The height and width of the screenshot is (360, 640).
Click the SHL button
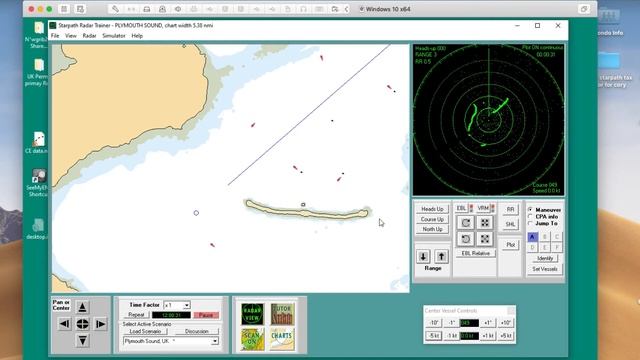click(x=510, y=224)
